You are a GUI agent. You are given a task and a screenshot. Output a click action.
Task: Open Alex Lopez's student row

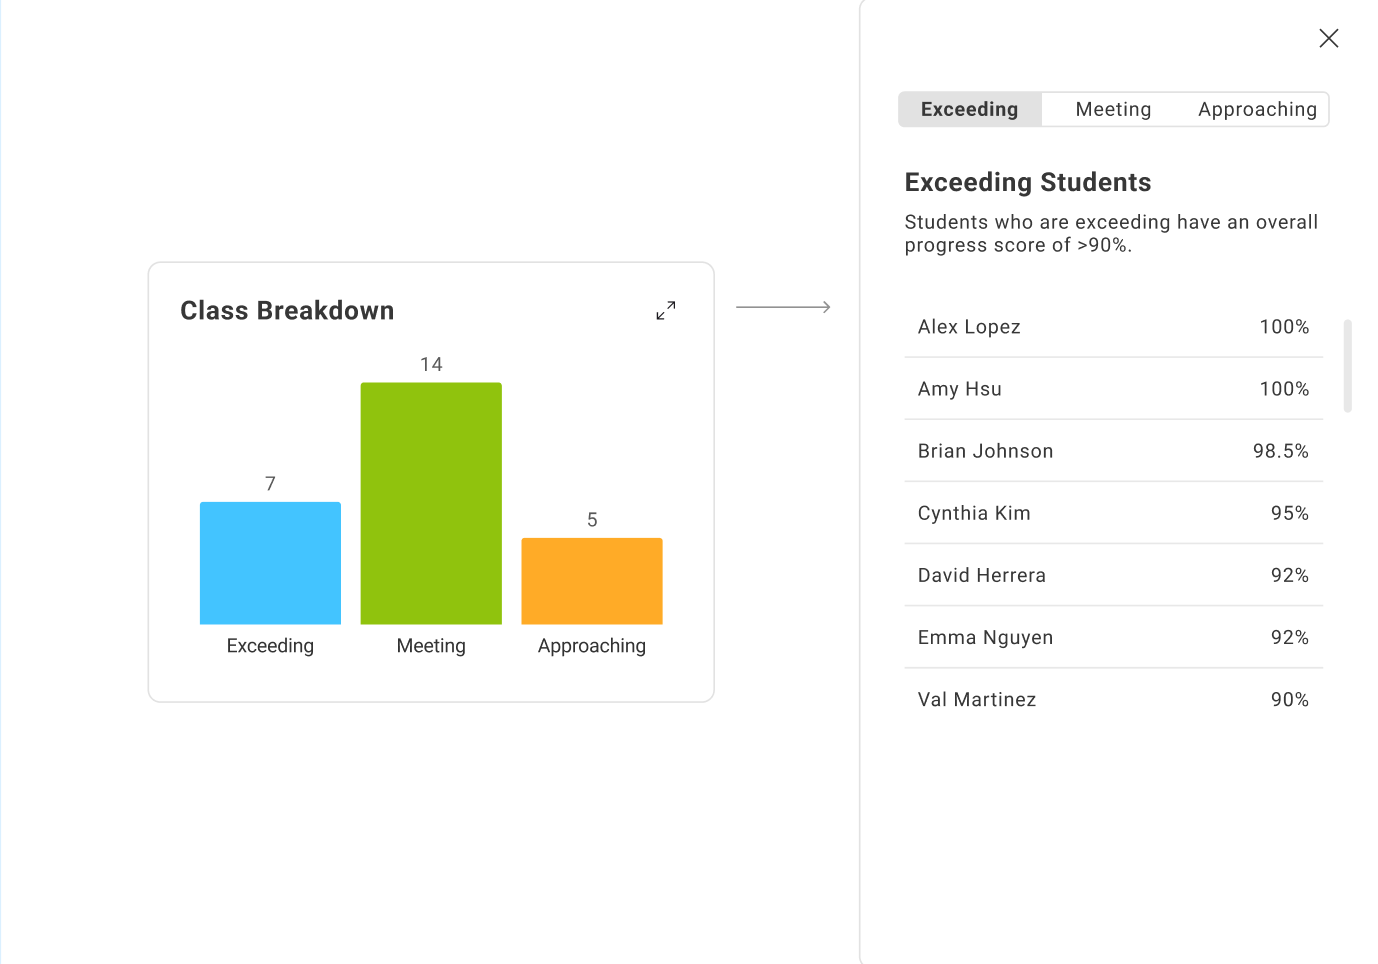(1113, 327)
